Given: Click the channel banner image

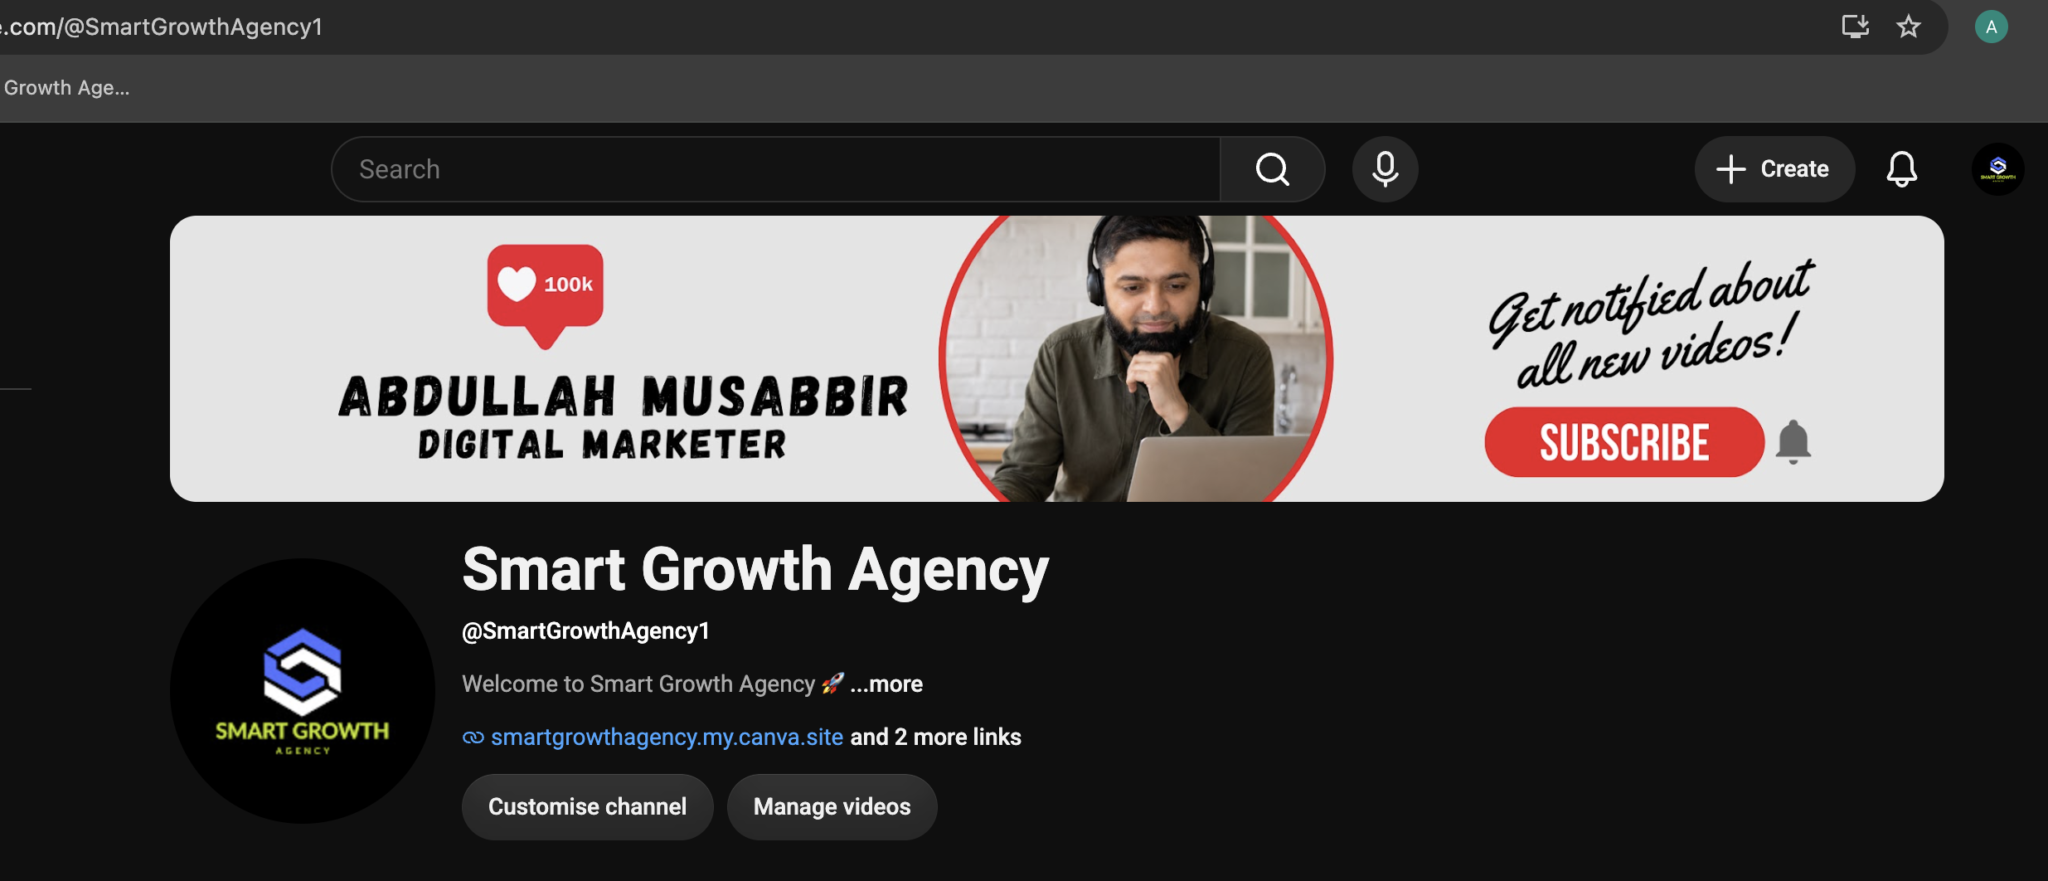Looking at the screenshot, I should 1057,359.
